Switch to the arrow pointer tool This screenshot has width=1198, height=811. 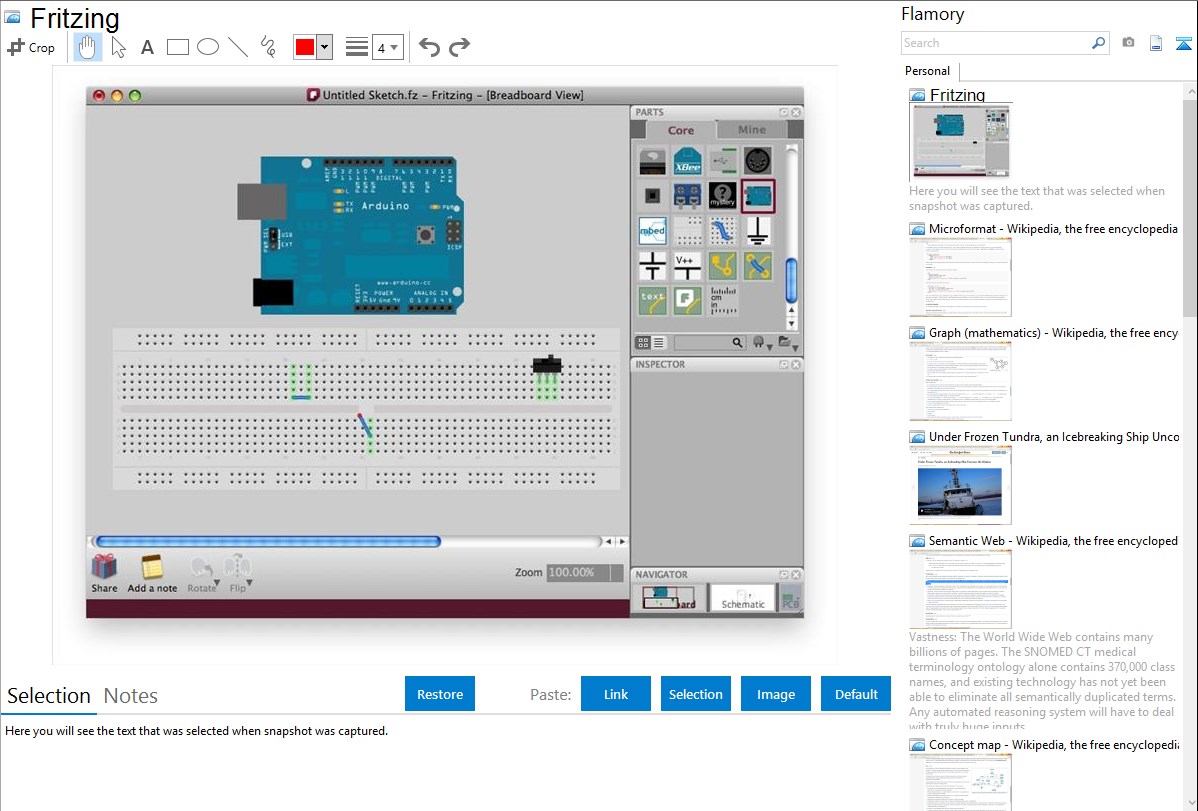(118, 47)
